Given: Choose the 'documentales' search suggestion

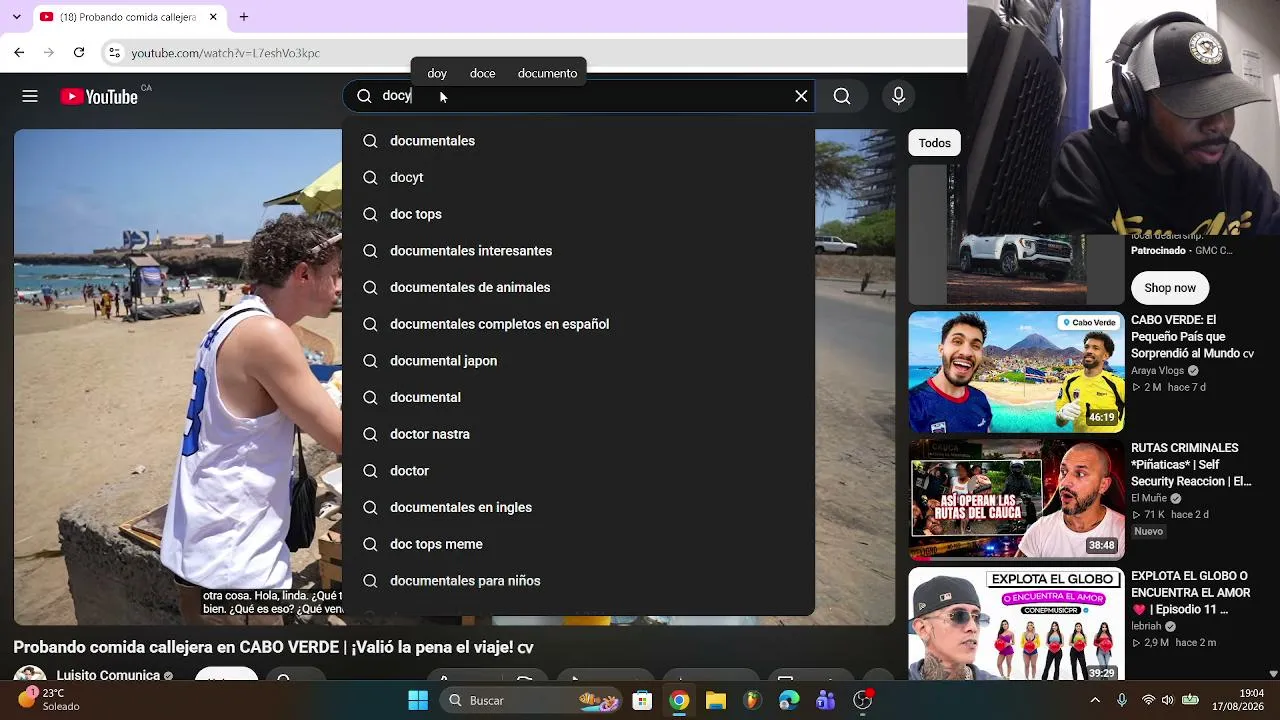Looking at the screenshot, I should 578,141.
